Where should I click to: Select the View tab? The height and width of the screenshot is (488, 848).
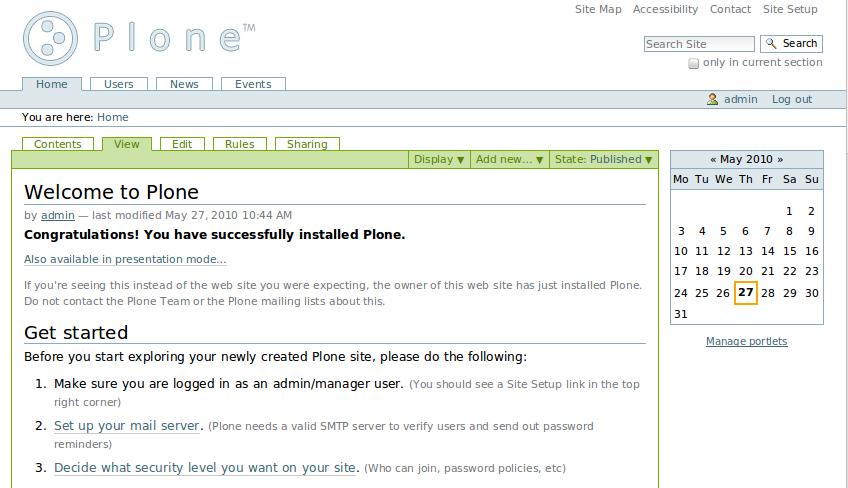point(127,144)
